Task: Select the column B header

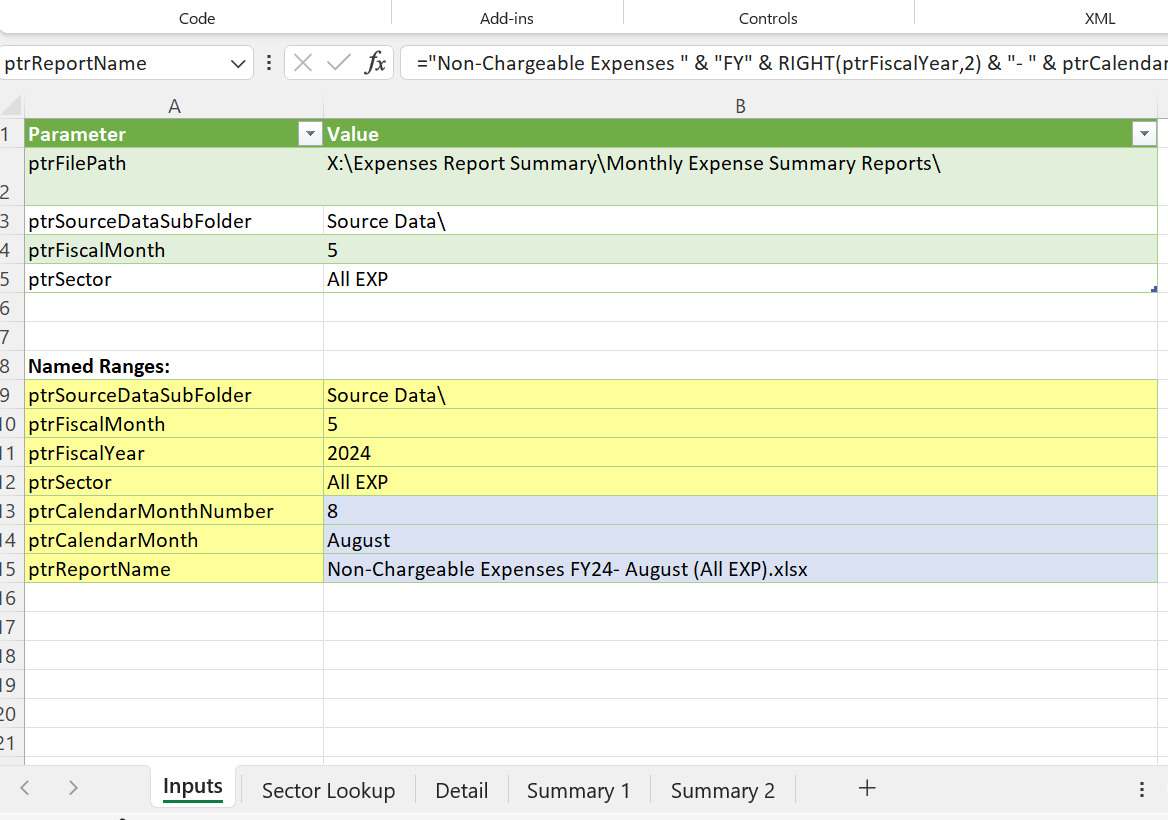Action: click(x=740, y=105)
